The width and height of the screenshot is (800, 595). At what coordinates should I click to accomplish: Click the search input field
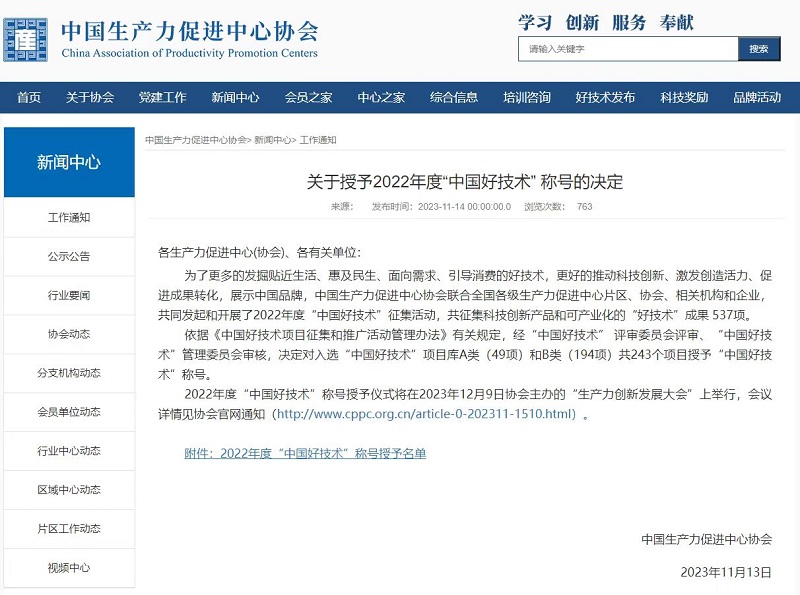tap(627, 48)
